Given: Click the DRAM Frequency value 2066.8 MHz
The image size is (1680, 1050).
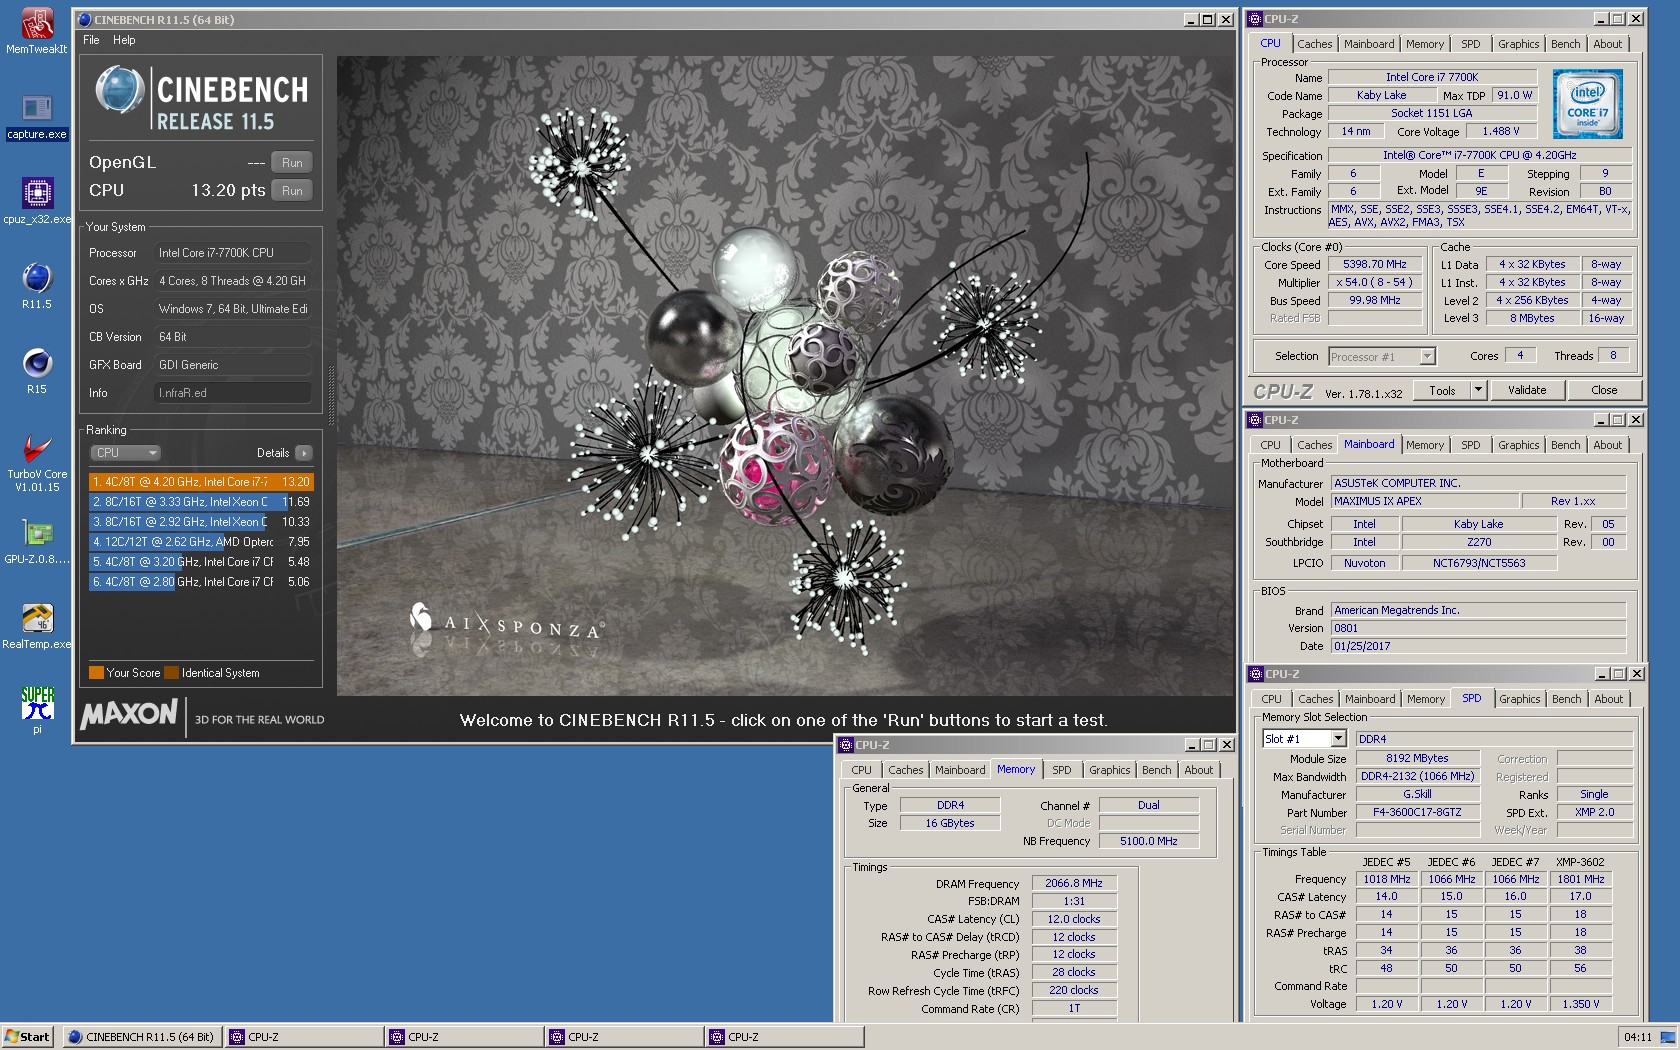Looking at the screenshot, I should coord(1074,884).
